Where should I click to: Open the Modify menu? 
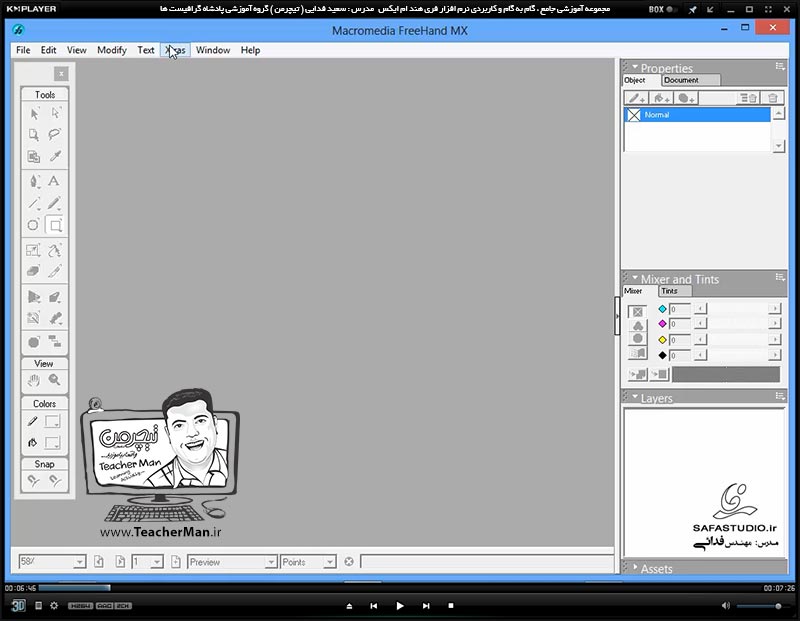[x=112, y=50]
